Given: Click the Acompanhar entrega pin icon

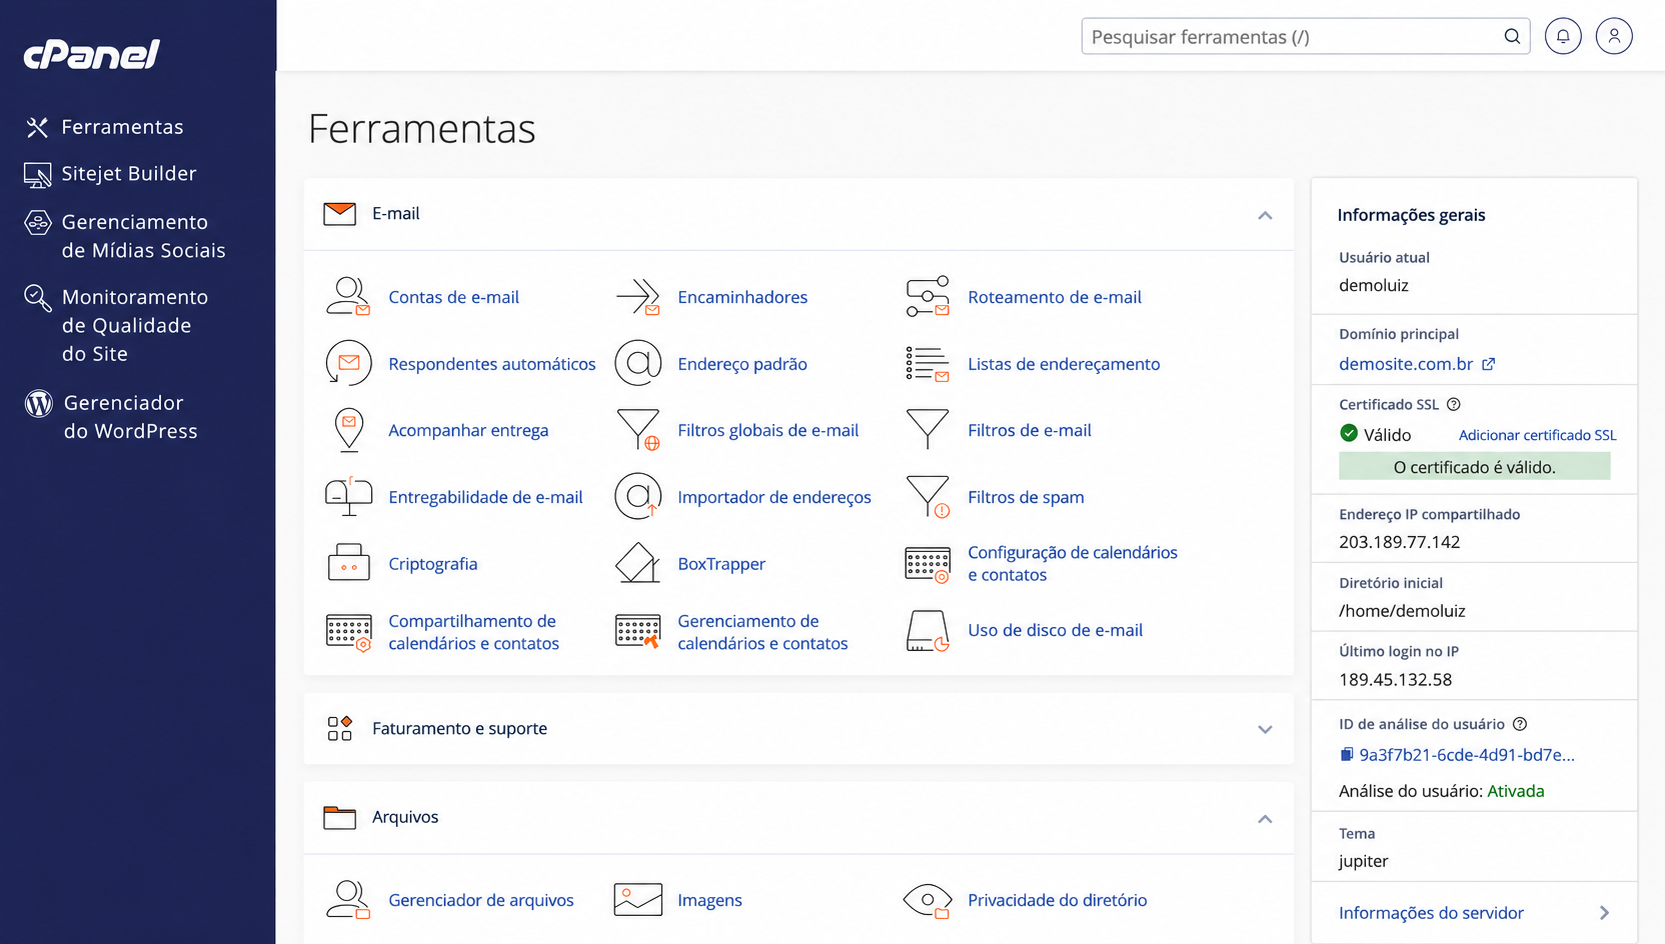Looking at the screenshot, I should pyautogui.click(x=348, y=430).
